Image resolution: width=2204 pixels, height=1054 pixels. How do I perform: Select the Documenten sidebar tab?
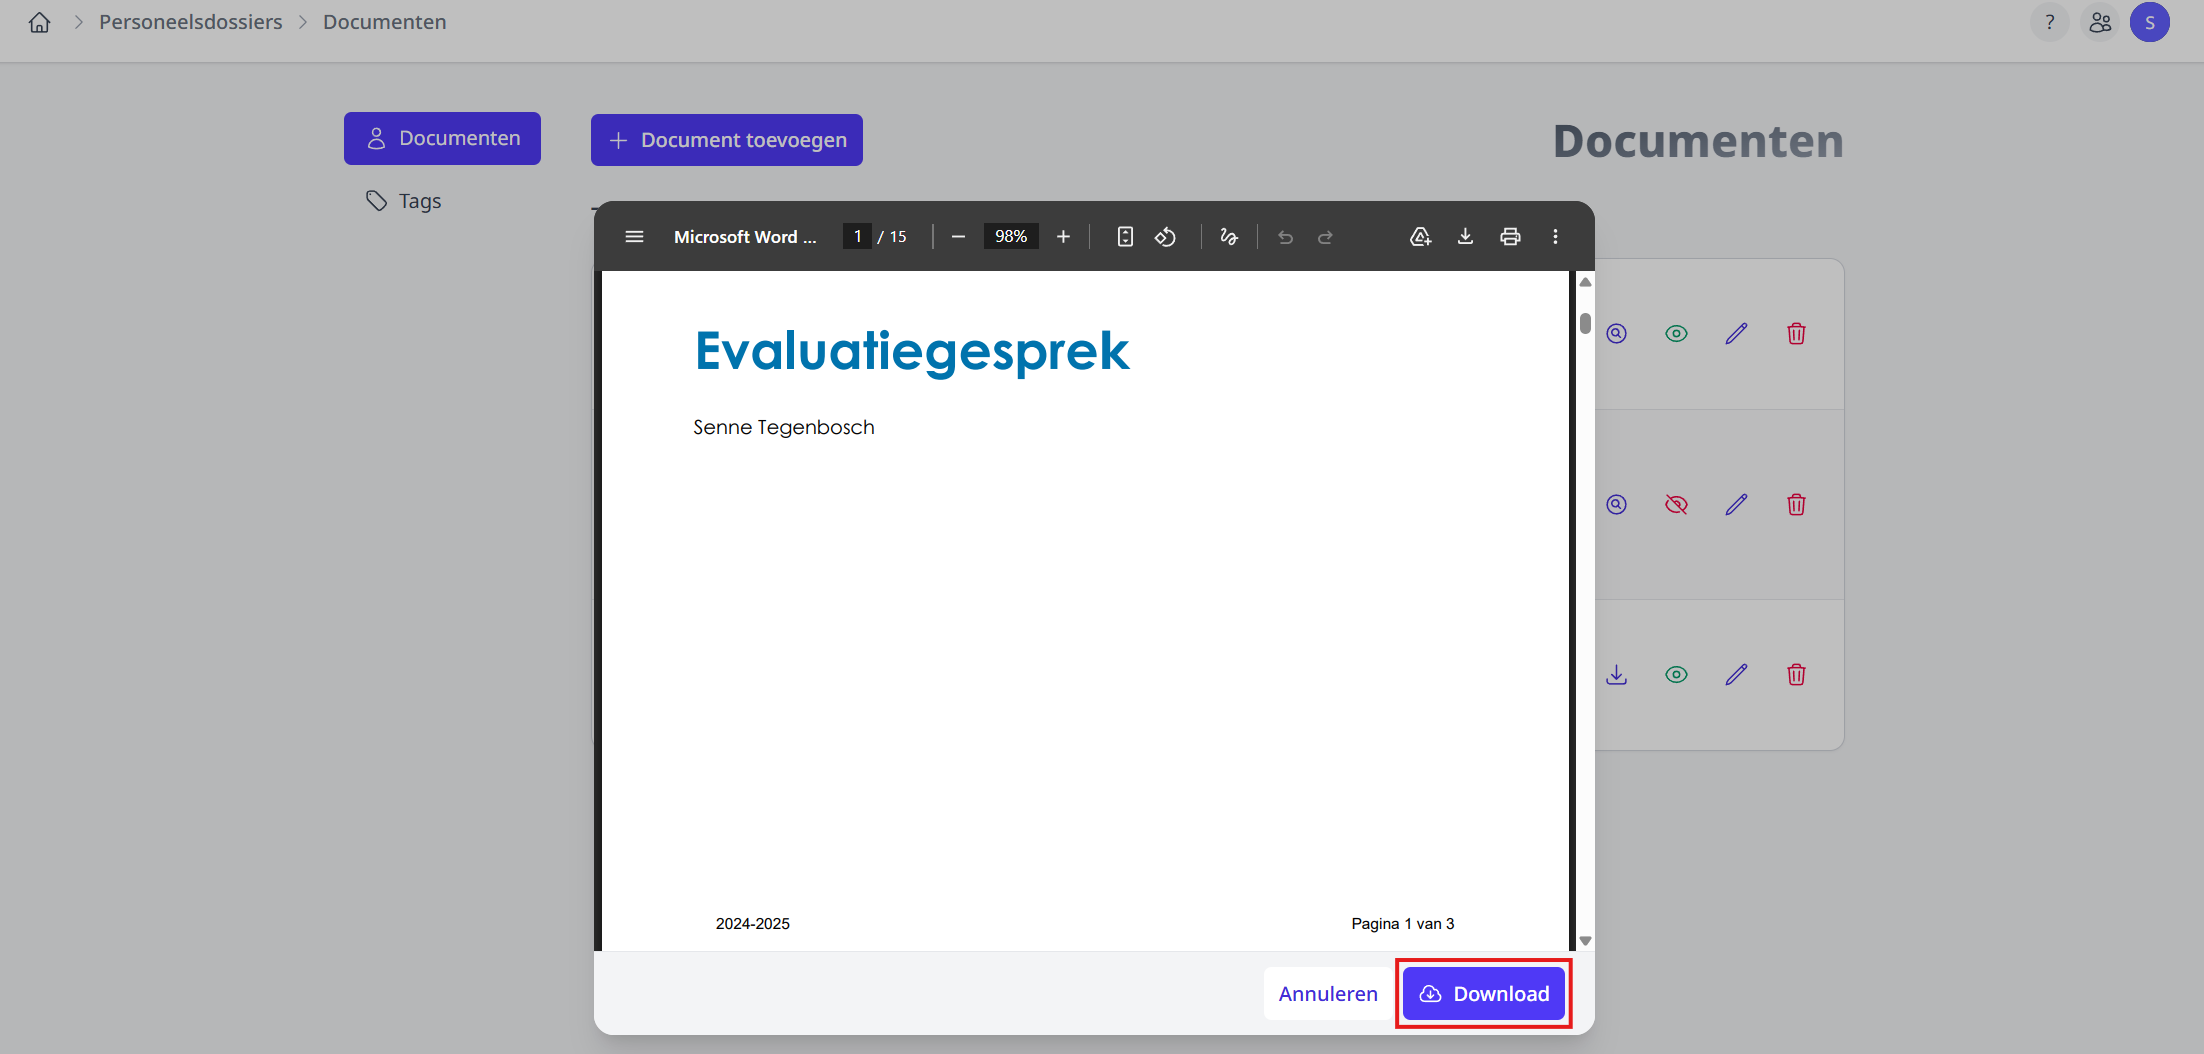[442, 138]
